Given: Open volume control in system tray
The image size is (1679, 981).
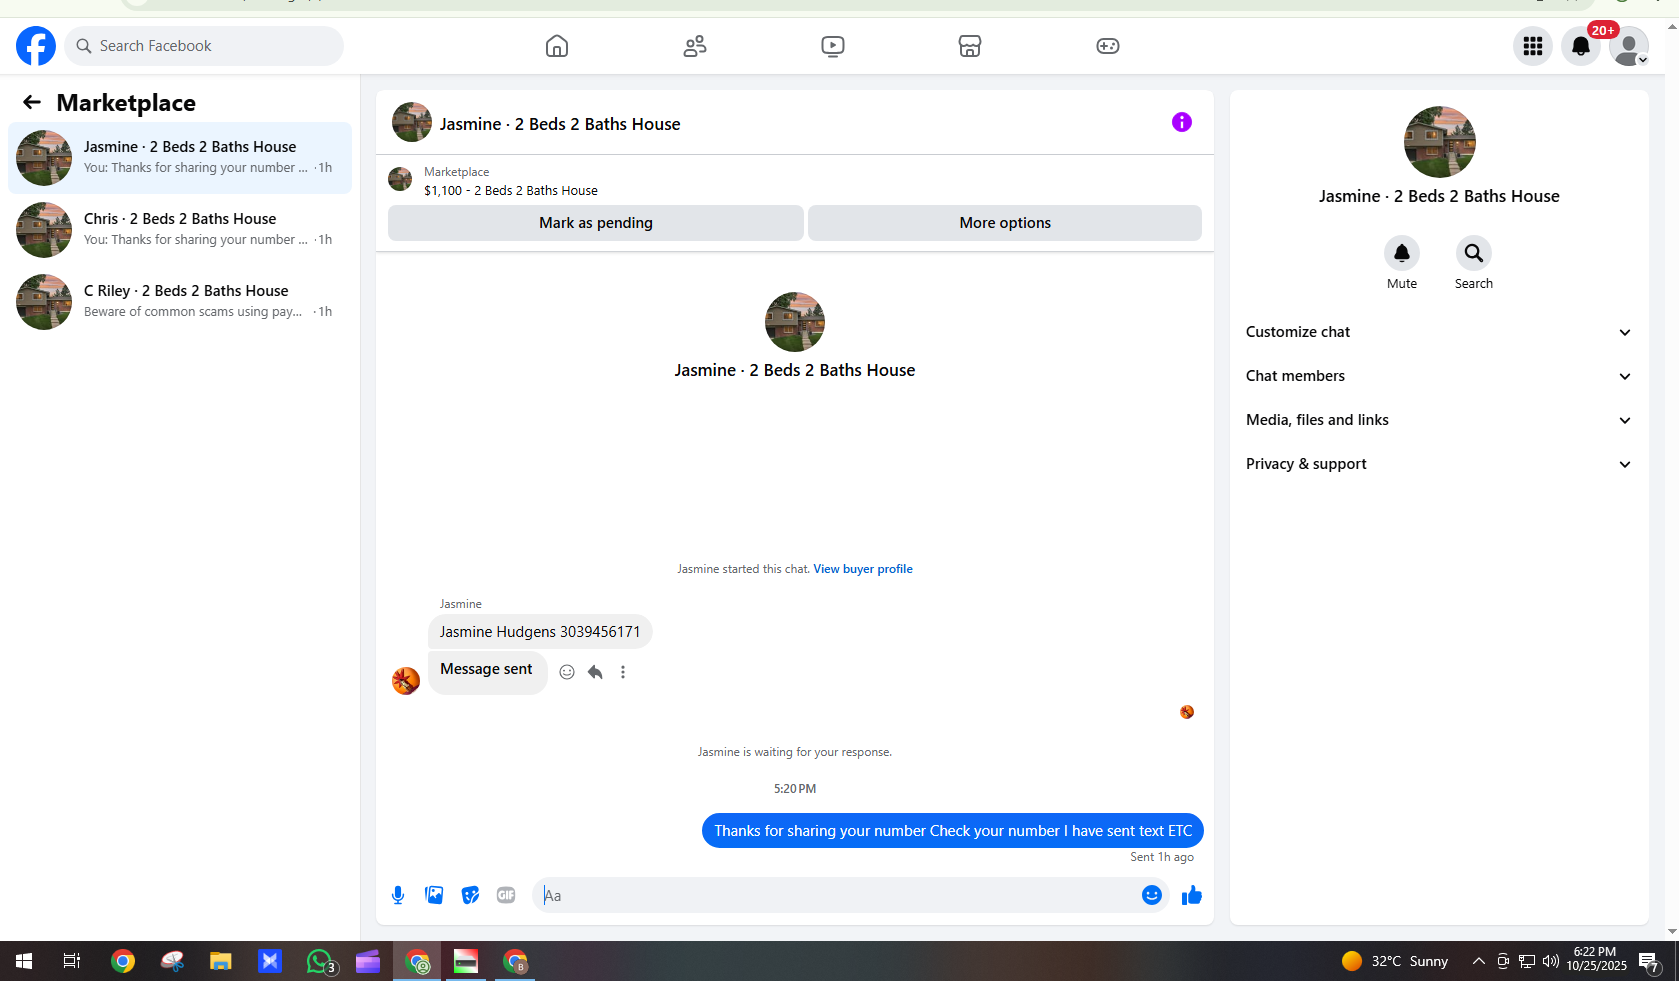Looking at the screenshot, I should pos(1551,961).
